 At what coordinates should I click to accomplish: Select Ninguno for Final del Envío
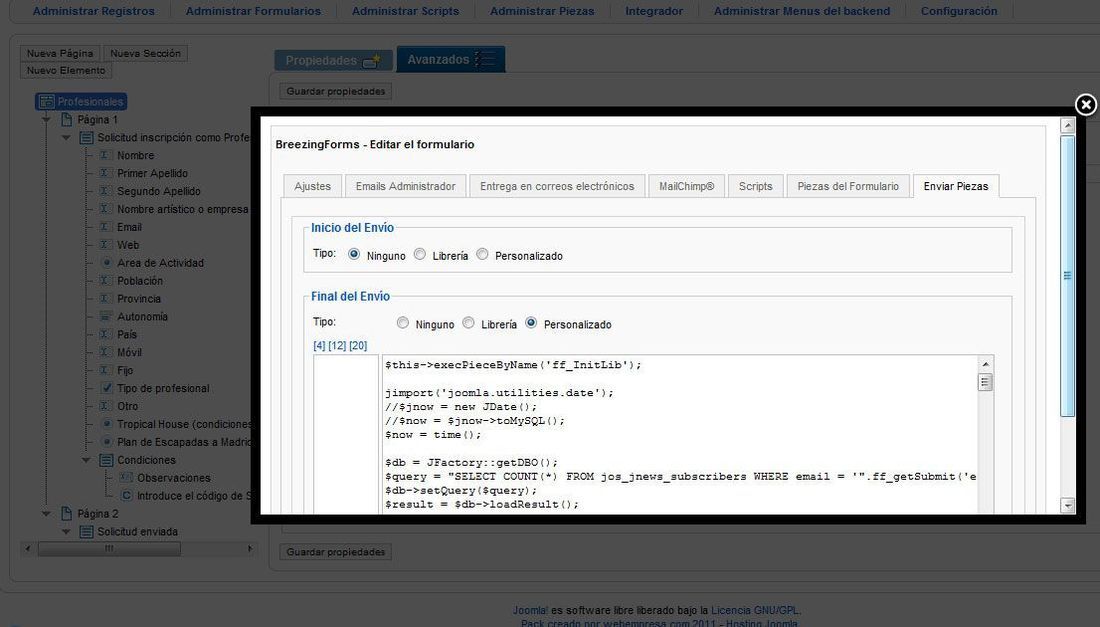[403, 323]
